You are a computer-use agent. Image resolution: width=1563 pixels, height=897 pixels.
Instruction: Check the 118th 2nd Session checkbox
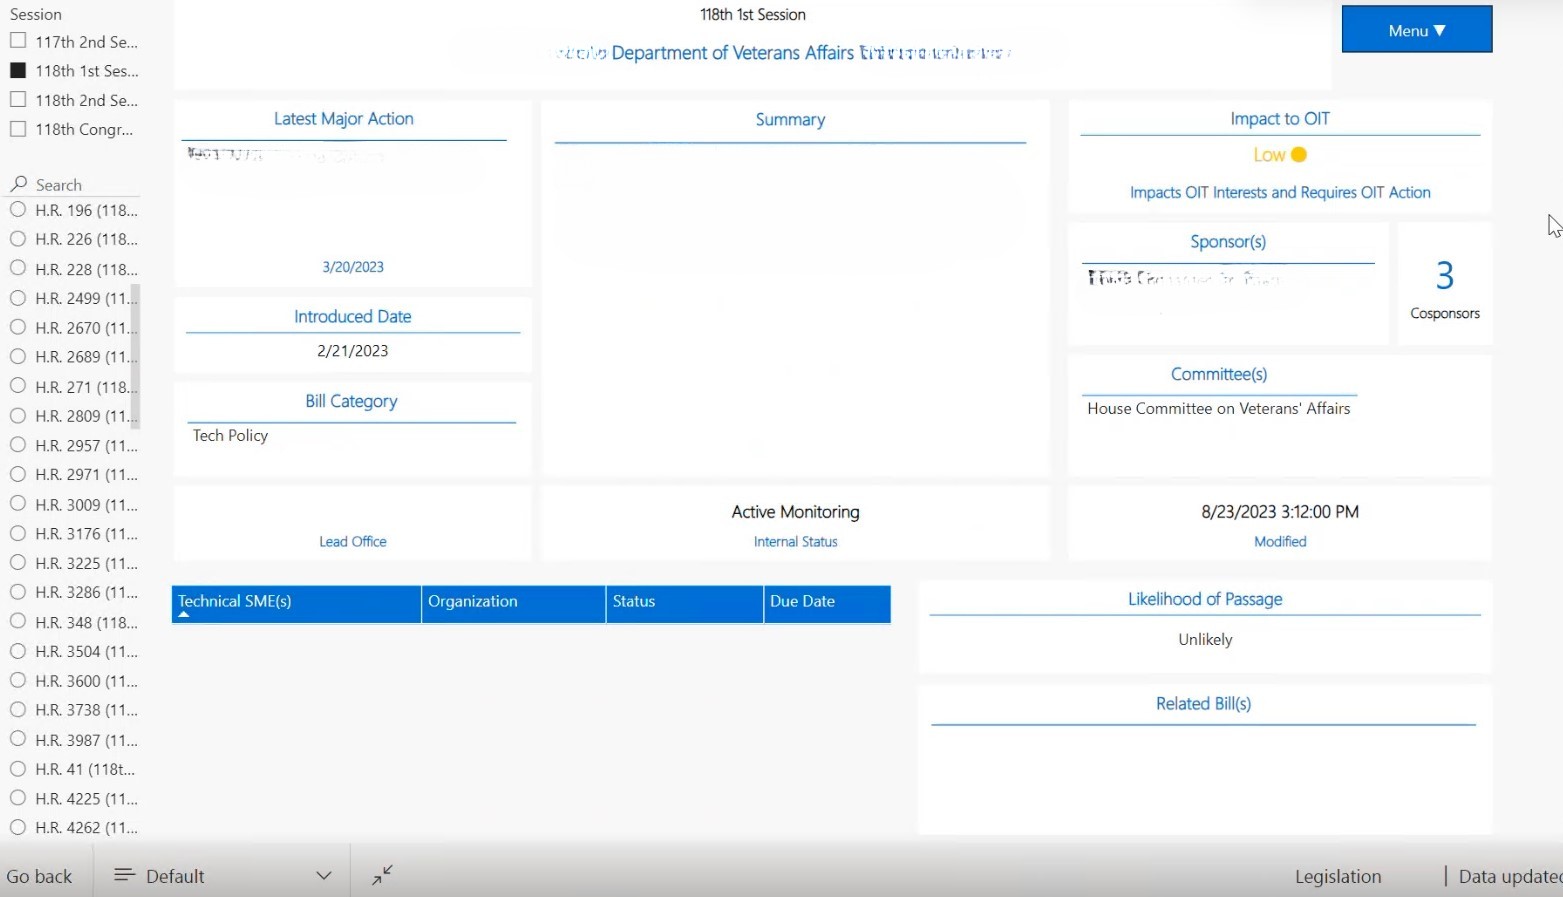pyautogui.click(x=18, y=99)
